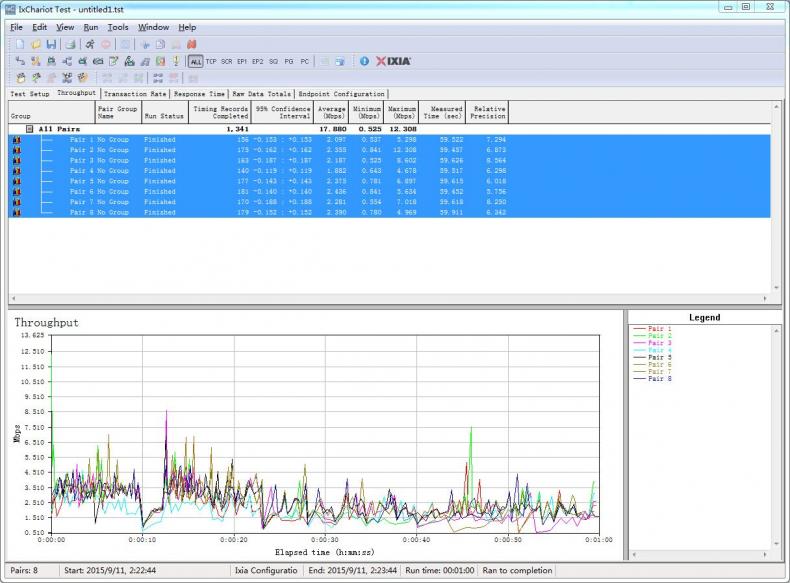Click the 95% Confidence Interval column header
The height and width of the screenshot is (583, 790).
tap(283, 112)
